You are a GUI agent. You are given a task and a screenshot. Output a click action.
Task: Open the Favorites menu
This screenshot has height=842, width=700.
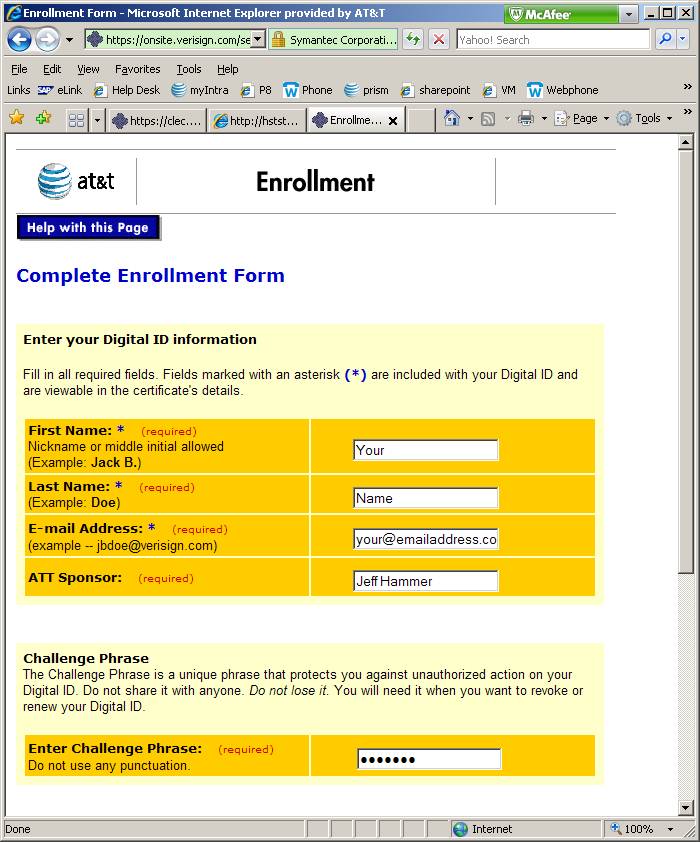click(x=137, y=69)
